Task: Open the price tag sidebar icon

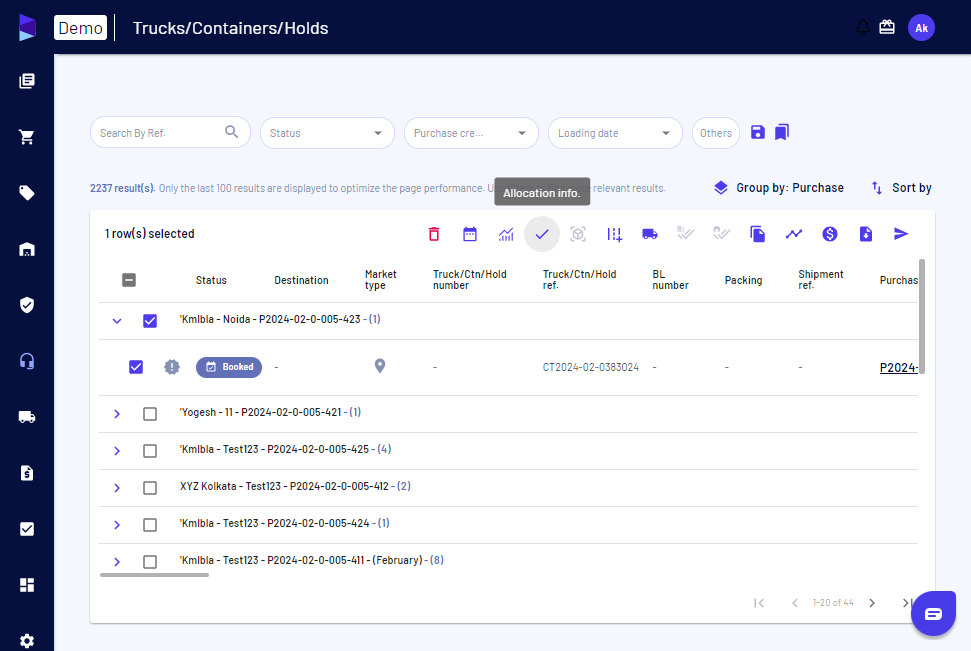Action: coord(27,193)
